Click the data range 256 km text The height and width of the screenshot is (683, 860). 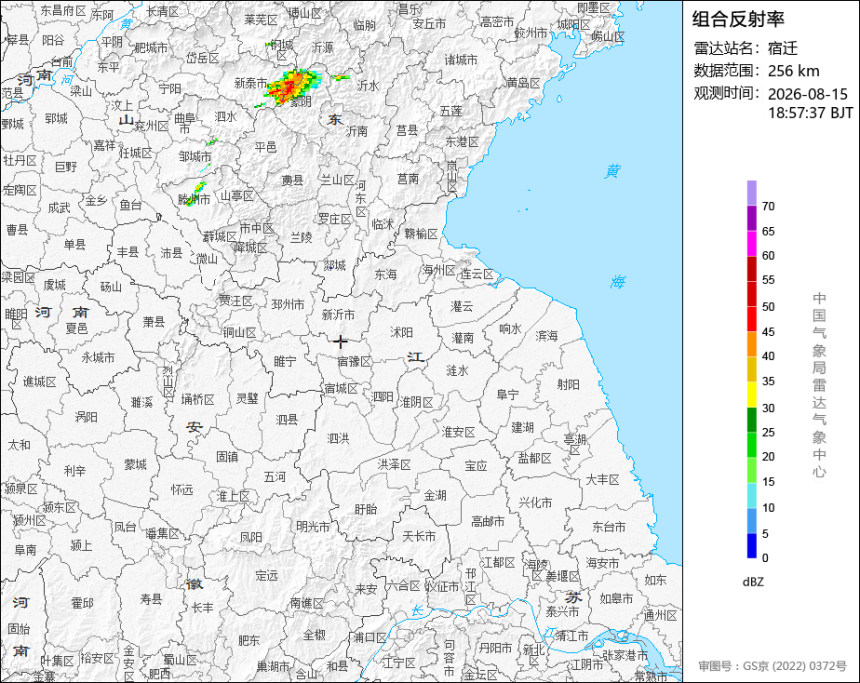(793, 71)
